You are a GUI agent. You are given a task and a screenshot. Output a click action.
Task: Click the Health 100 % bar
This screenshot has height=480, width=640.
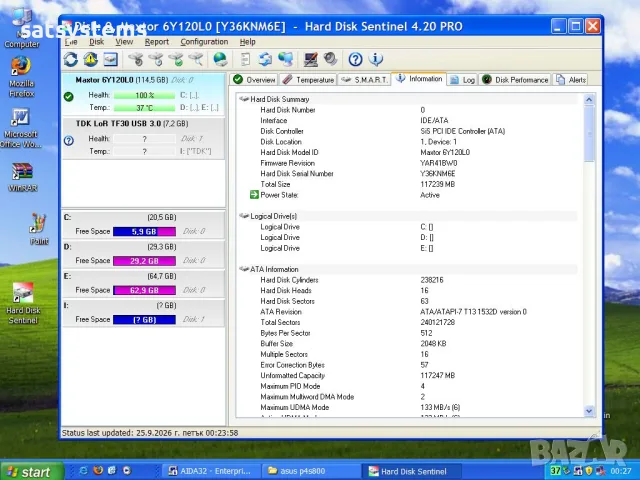click(x=144, y=95)
